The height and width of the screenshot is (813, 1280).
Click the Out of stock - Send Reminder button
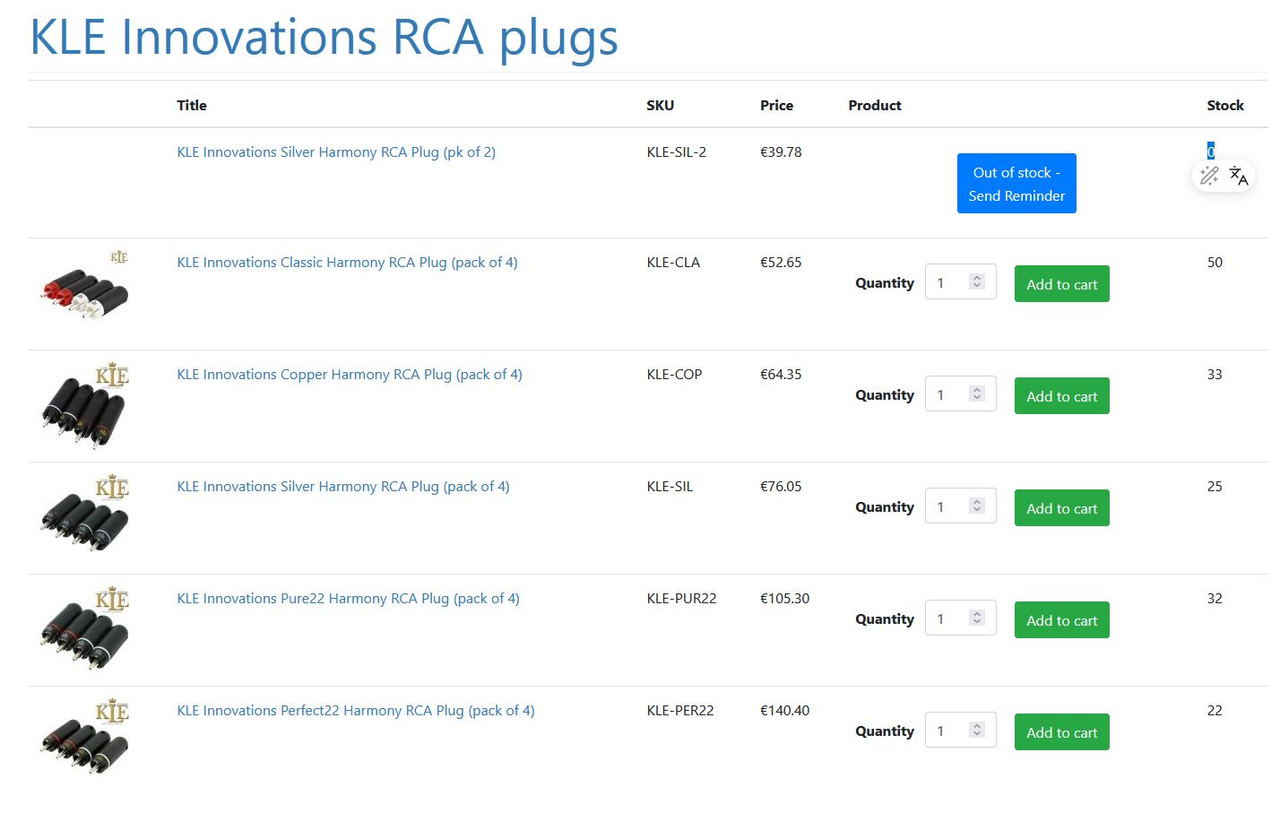point(1016,183)
